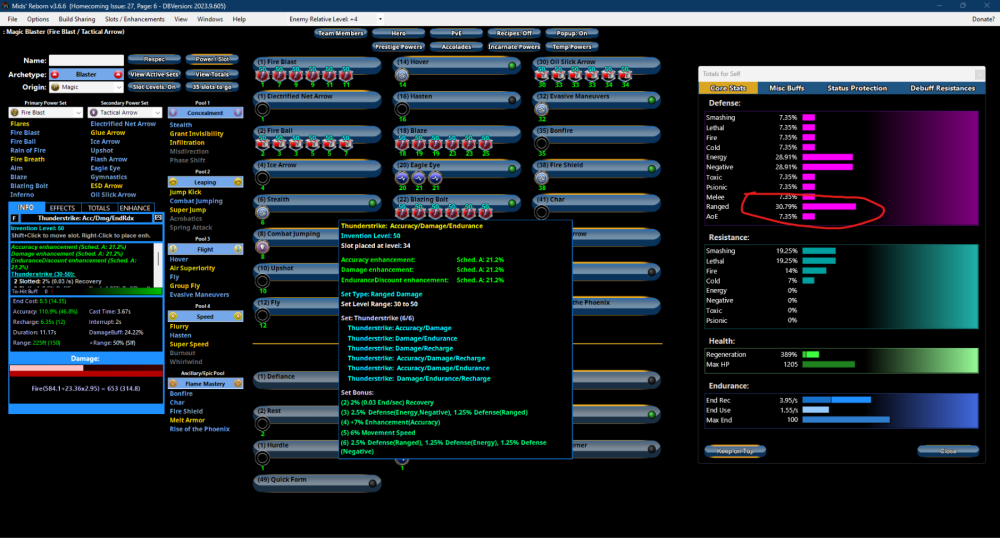Toggle the Hover power's green indicator

pyautogui.click(x=512, y=63)
